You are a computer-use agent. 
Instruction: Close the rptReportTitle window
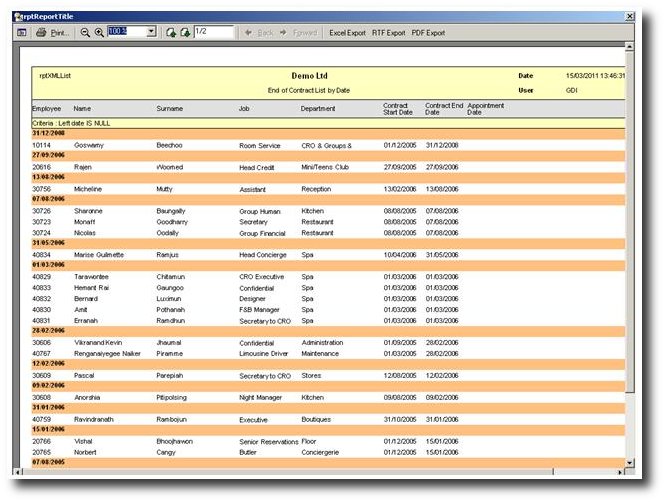(629, 16)
